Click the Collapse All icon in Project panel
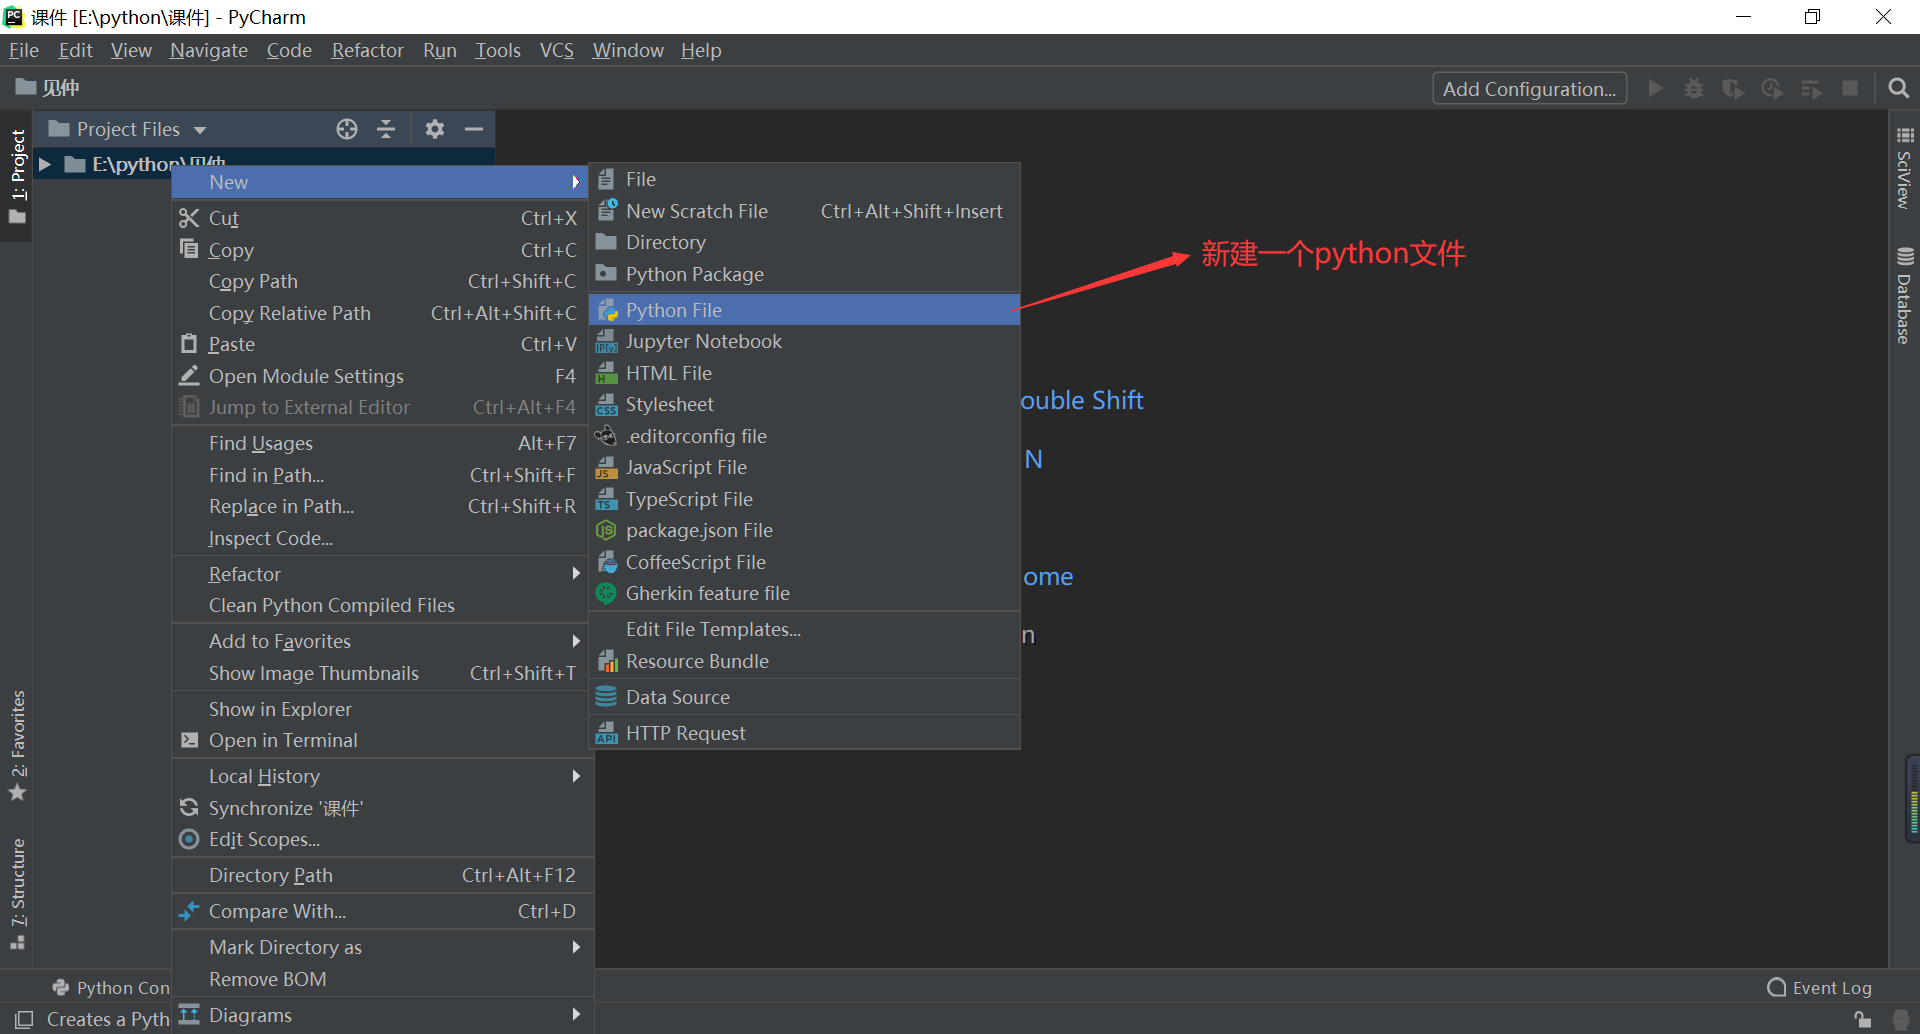Screen dimensions: 1920x1034 tap(386, 129)
